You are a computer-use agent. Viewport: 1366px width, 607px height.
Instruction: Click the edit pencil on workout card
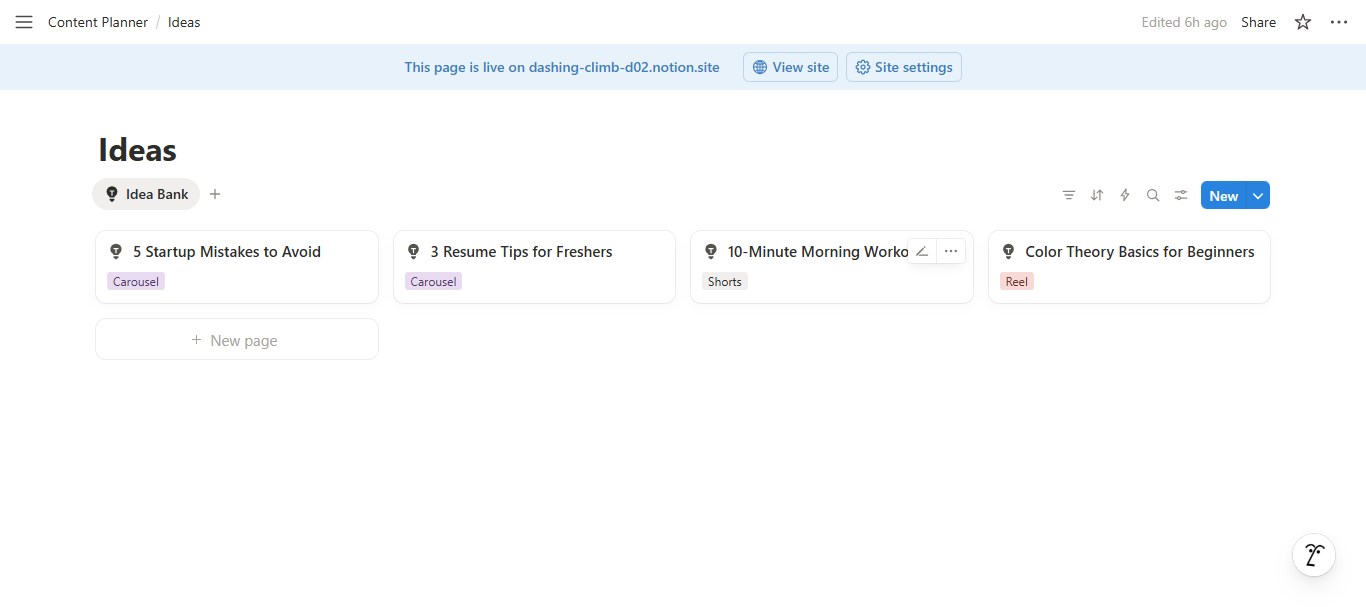922,252
